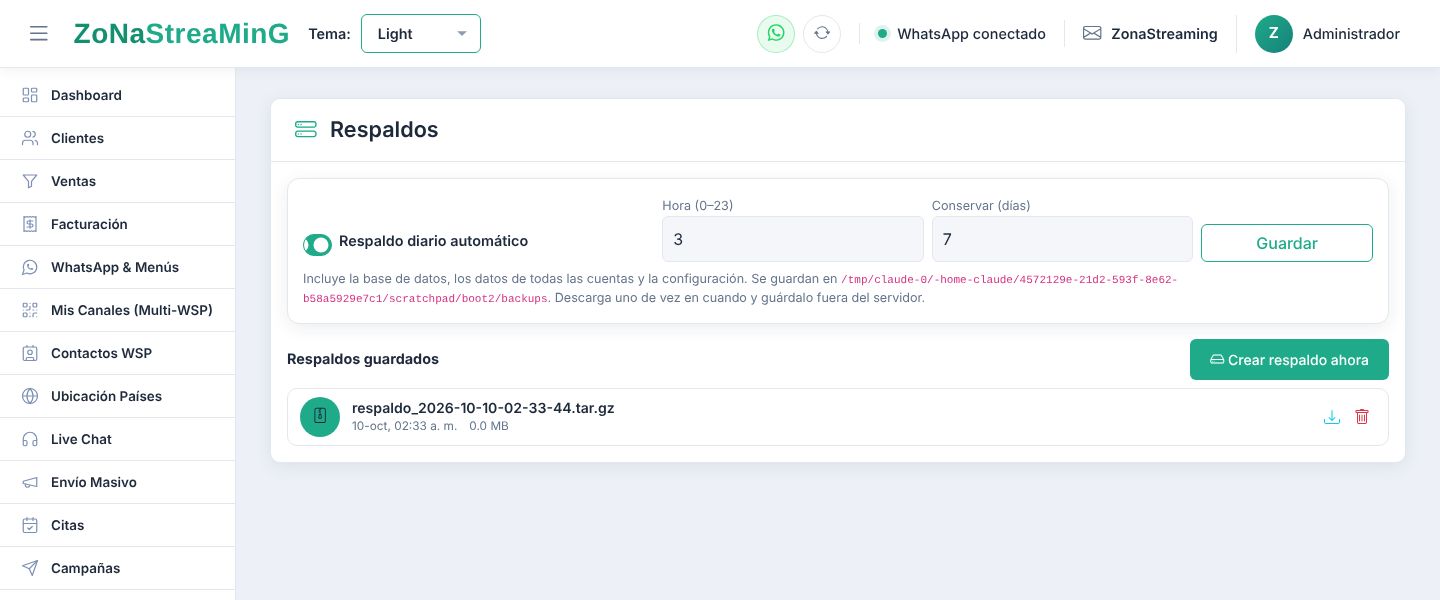Click the Guardar button
1440x600 pixels.
[1286, 243]
